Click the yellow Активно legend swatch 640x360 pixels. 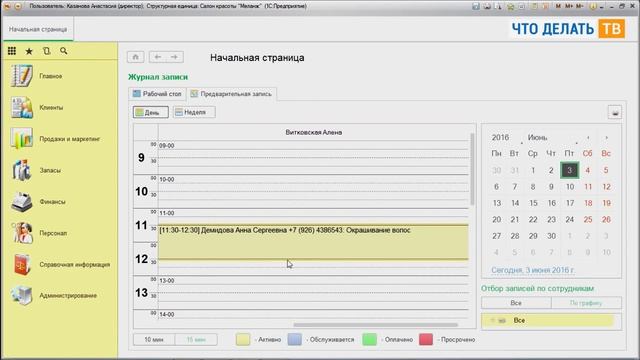pyautogui.click(x=243, y=340)
